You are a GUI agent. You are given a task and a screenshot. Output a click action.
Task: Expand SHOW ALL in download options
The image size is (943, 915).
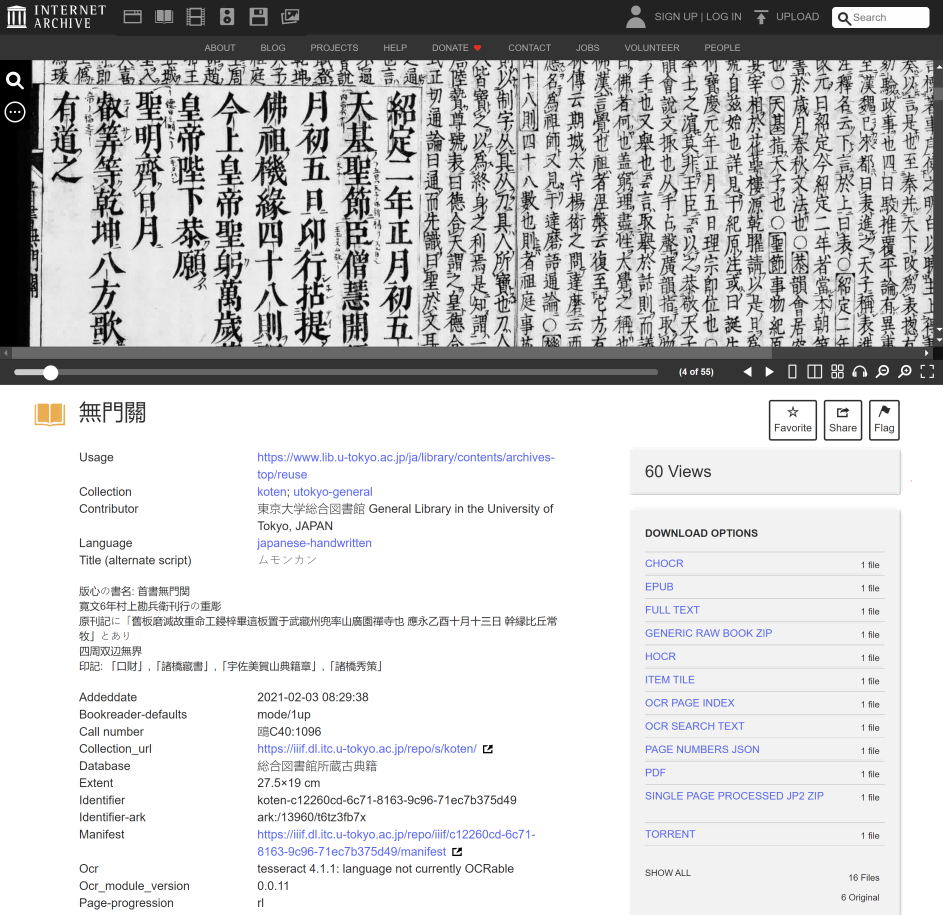click(x=667, y=872)
